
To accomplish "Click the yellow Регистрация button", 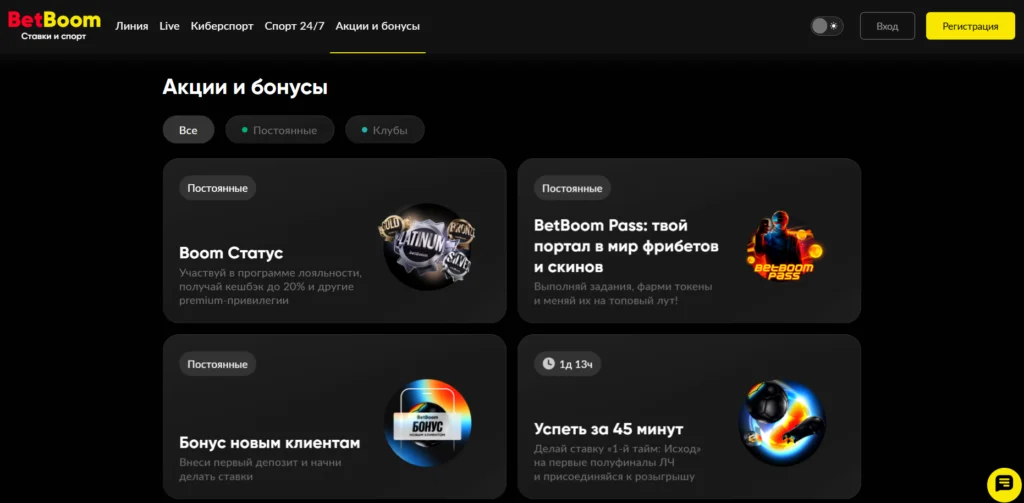I will pyautogui.click(x=970, y=26).
